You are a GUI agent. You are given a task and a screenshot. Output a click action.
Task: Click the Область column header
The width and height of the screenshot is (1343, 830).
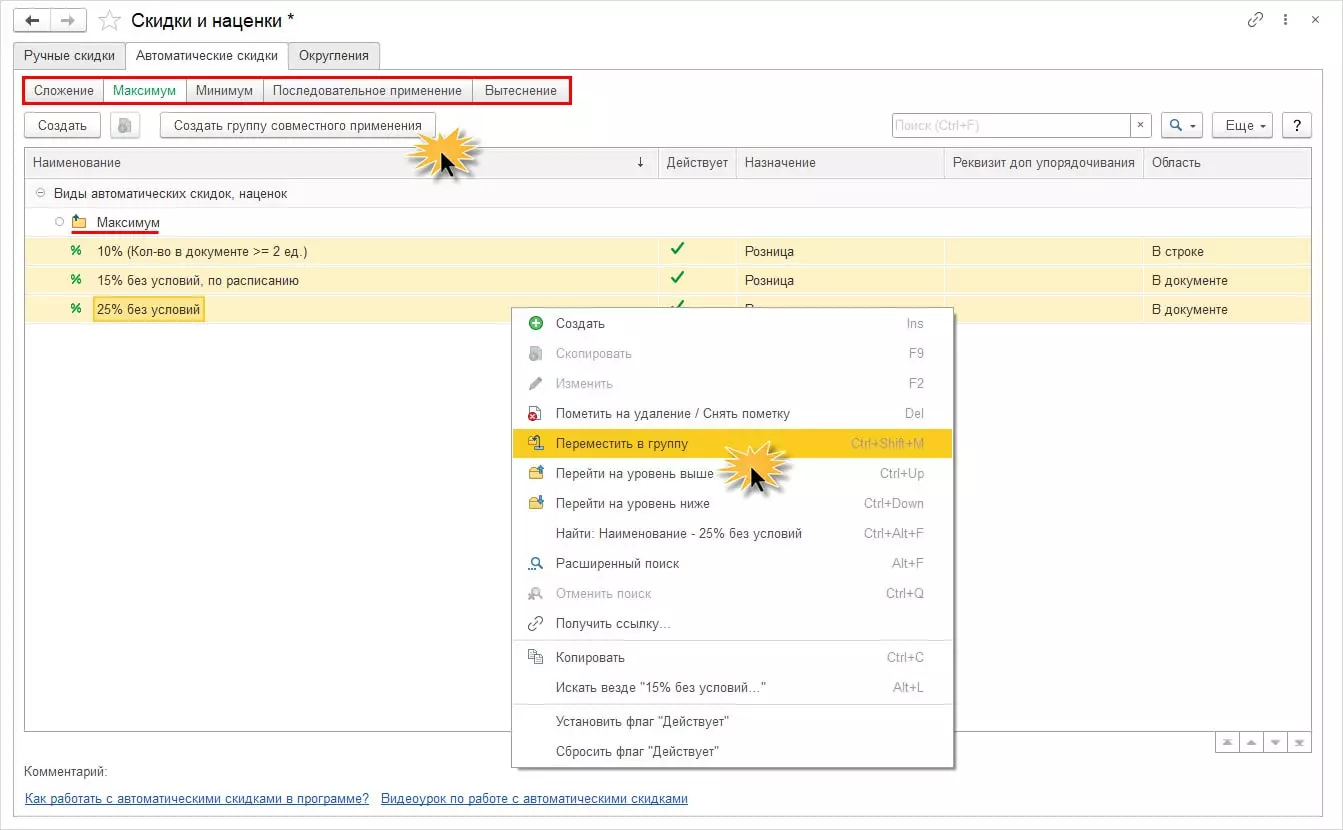(x=1227, y=162)
